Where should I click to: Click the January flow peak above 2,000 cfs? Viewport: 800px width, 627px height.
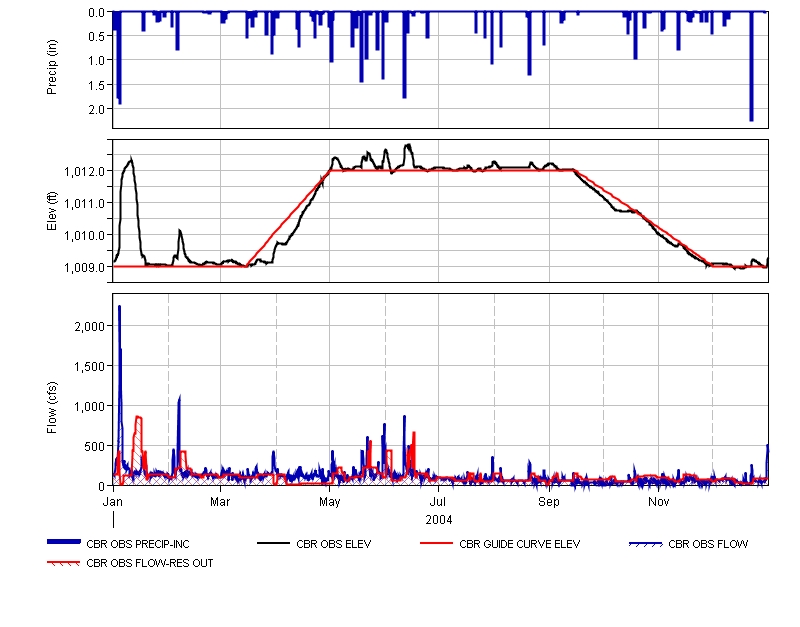[119, 307]
